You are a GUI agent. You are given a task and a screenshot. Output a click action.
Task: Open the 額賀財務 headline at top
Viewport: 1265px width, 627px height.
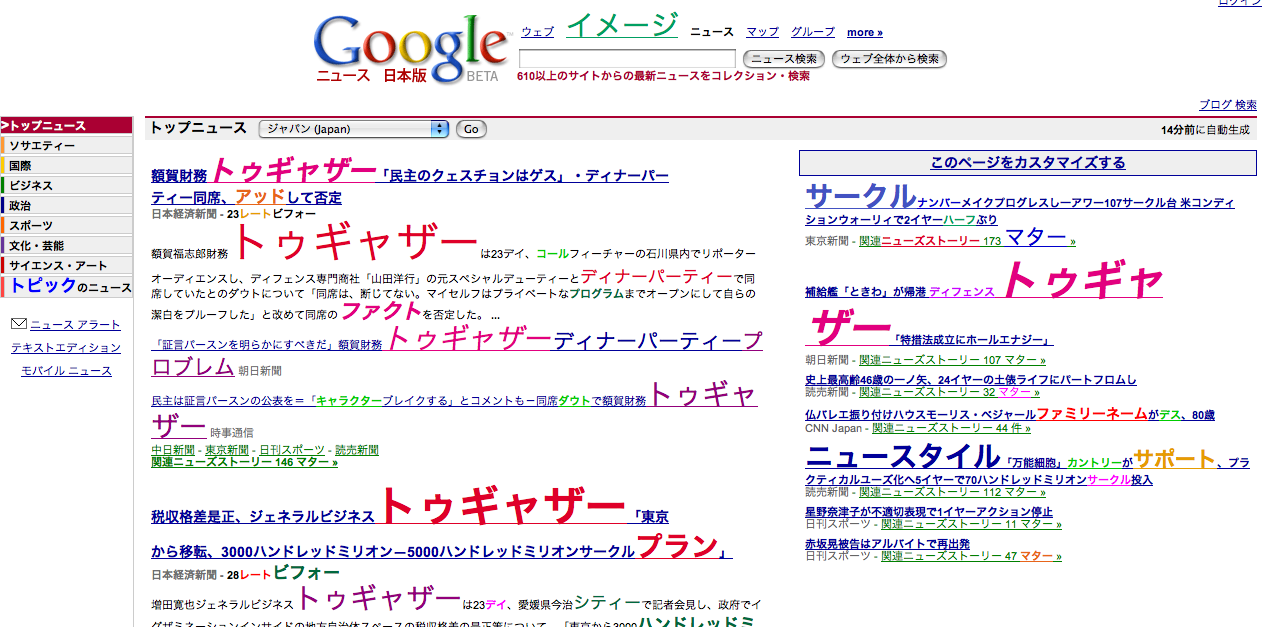(x=410, y=181)
